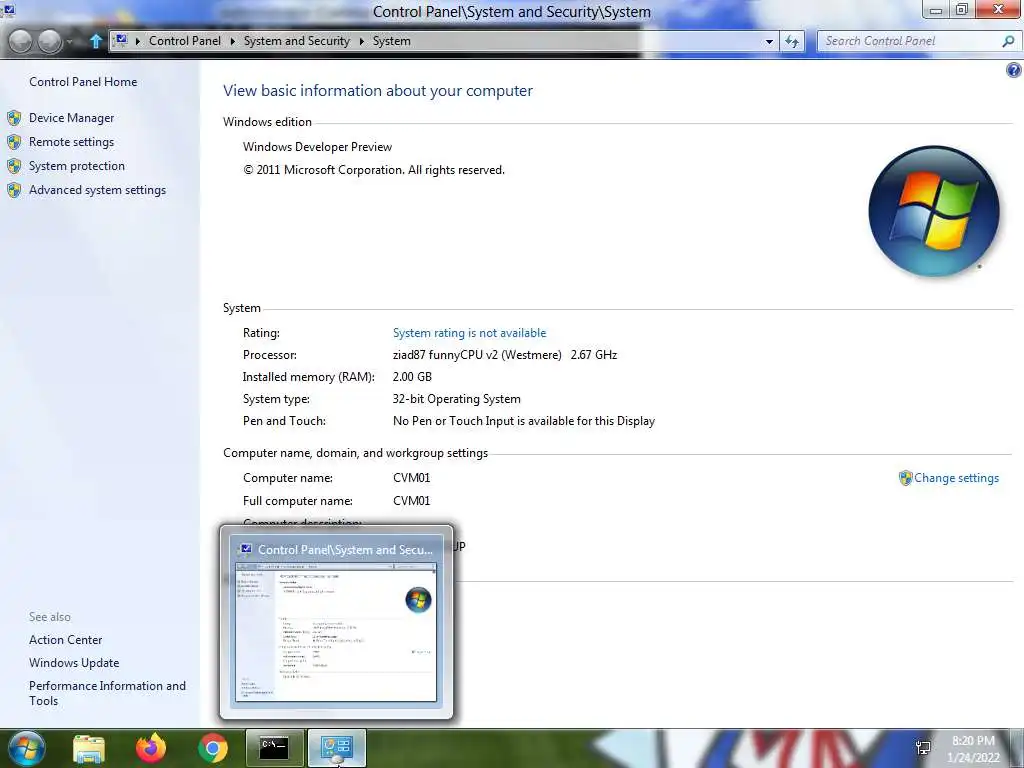Open Performance Information and Tools
Viewport: 1024px width, 768px height.
pyautogui.click(x=107, y=693)
